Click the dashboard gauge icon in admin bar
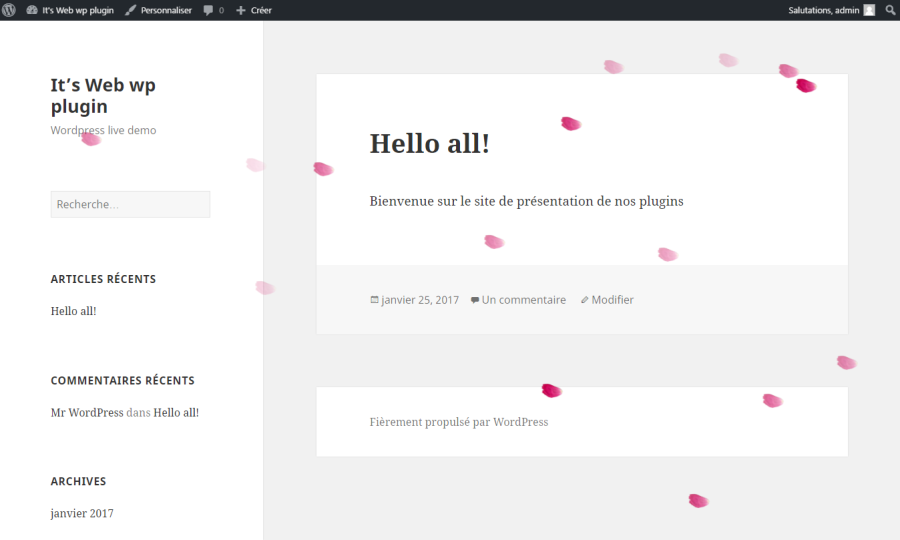This screenshot has width=900, height=540. click(x=32, y=10)
